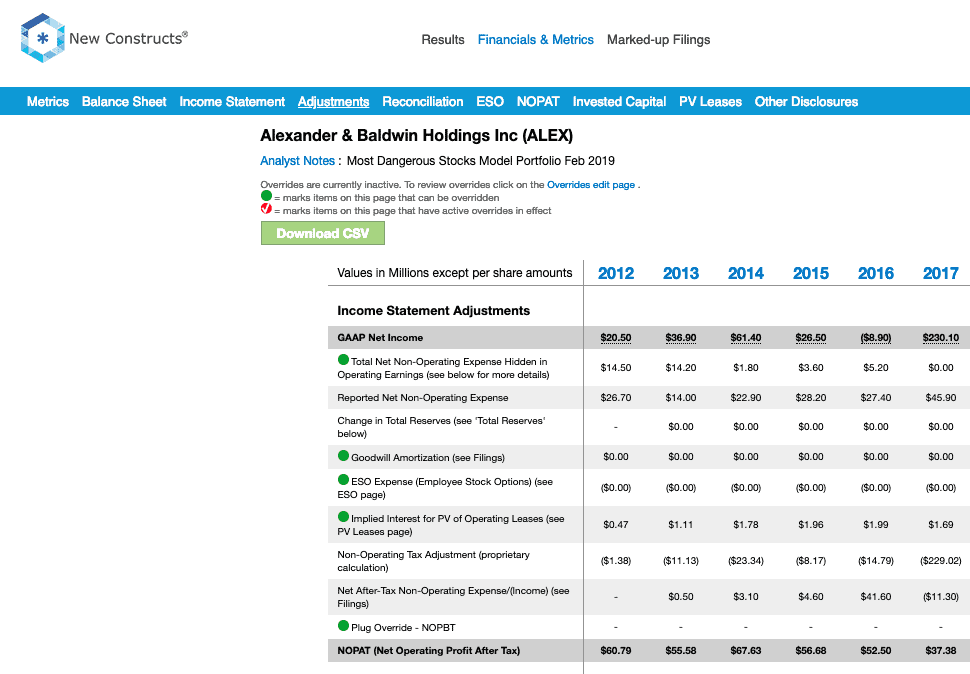Switch to the Balance Sheet tab
Viewport: 970px width, 674px height.
pyautogui.click(x=124, y=101)
